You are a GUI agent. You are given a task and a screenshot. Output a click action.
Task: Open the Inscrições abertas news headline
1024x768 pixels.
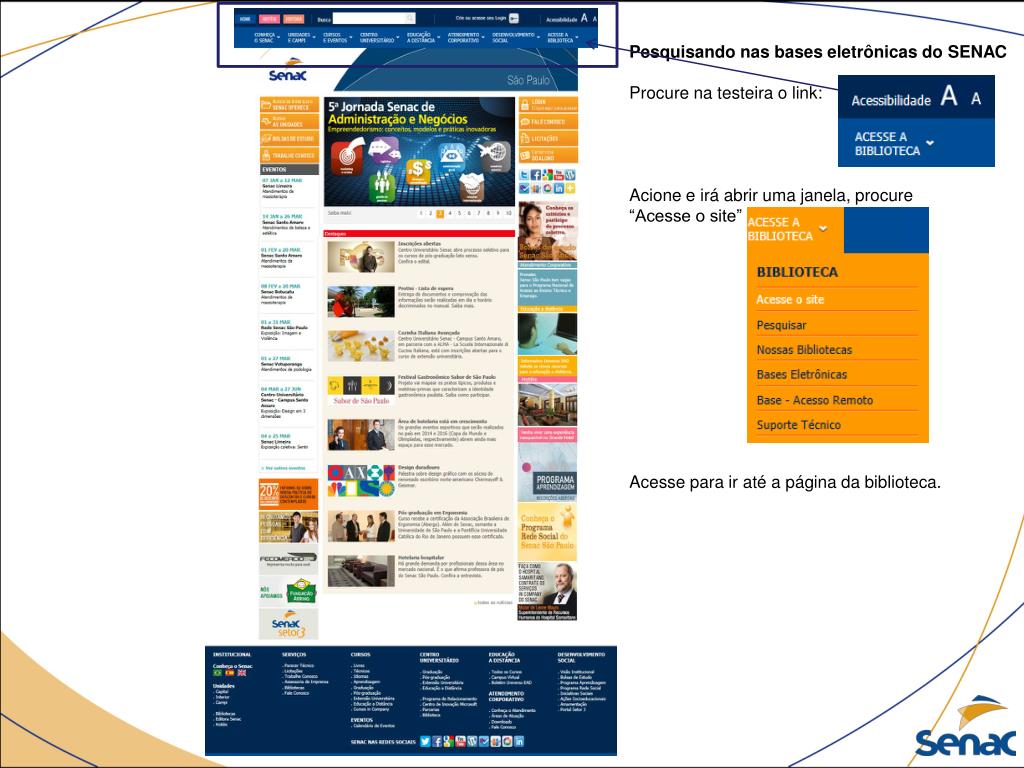(x=421, y=244)
